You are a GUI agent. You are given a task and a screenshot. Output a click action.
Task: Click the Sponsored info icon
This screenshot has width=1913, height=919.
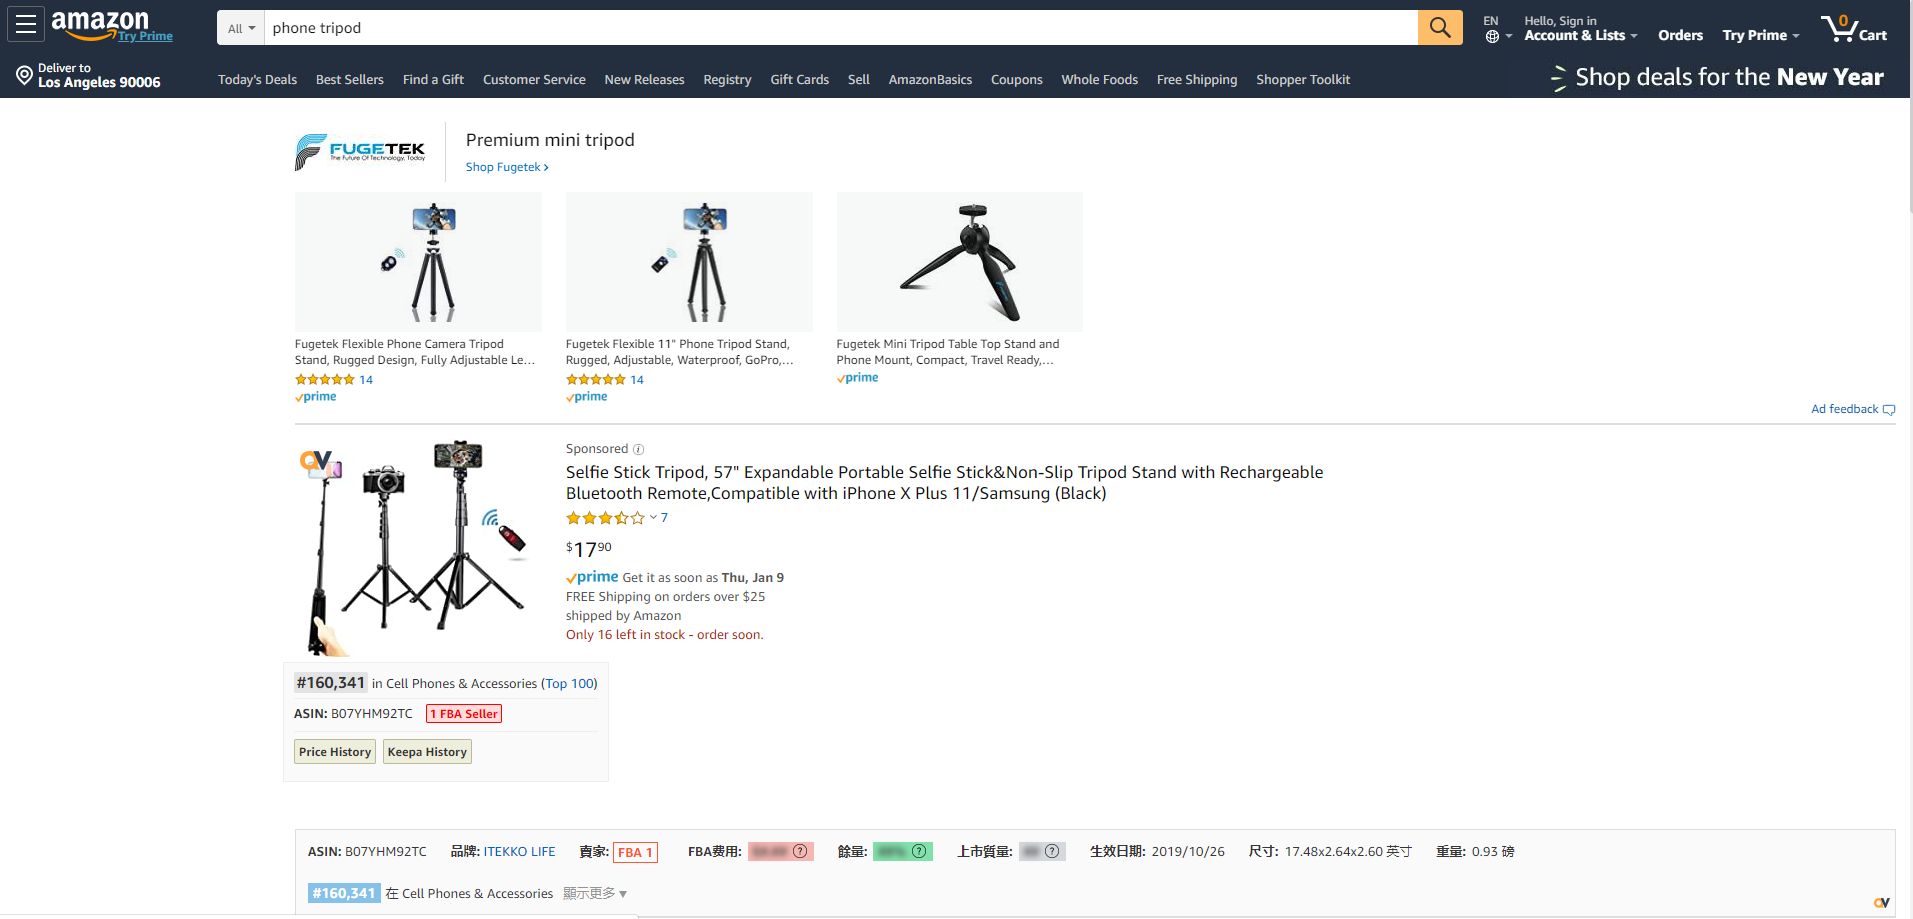pos(638,449)
